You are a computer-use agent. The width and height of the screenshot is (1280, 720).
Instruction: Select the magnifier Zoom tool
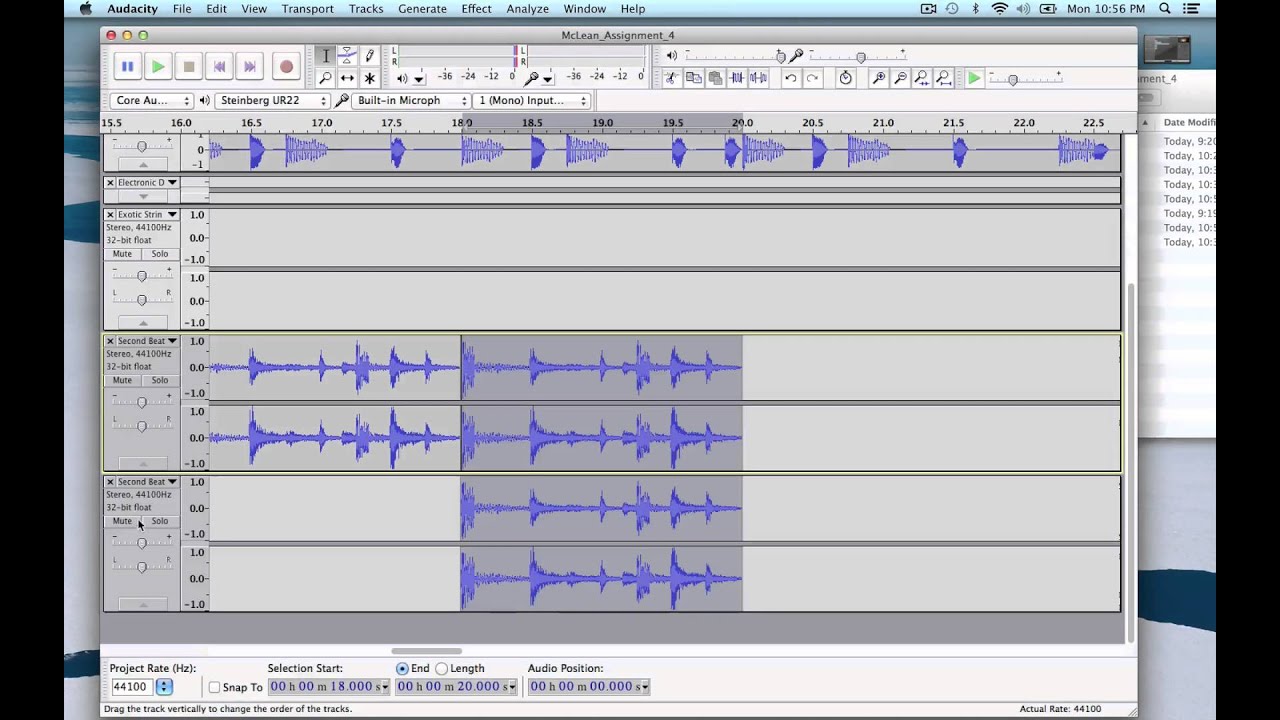point(325,78)
